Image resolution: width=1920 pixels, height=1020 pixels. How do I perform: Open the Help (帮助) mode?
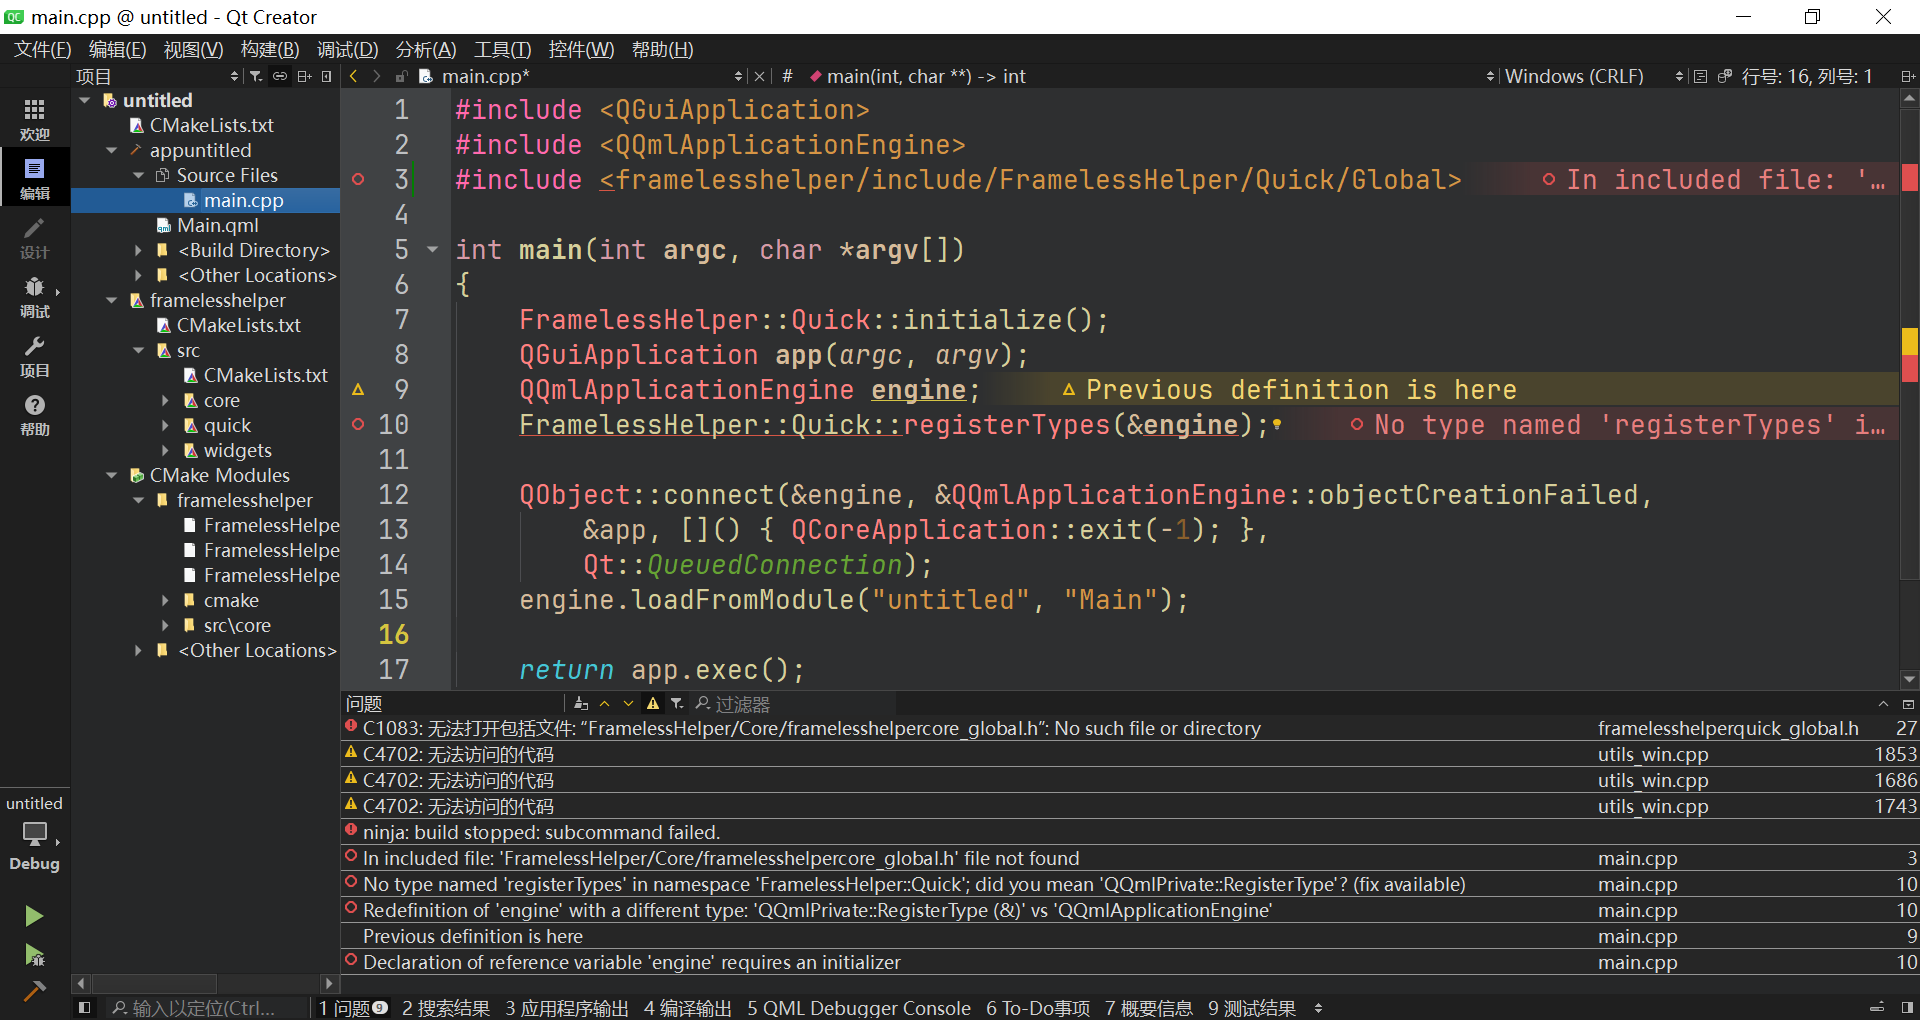(34, 414)
